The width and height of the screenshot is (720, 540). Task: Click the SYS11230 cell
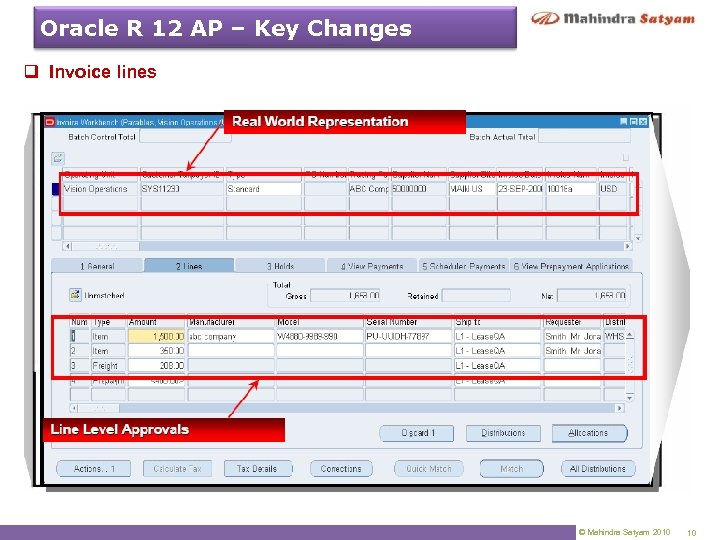point(182,189)
